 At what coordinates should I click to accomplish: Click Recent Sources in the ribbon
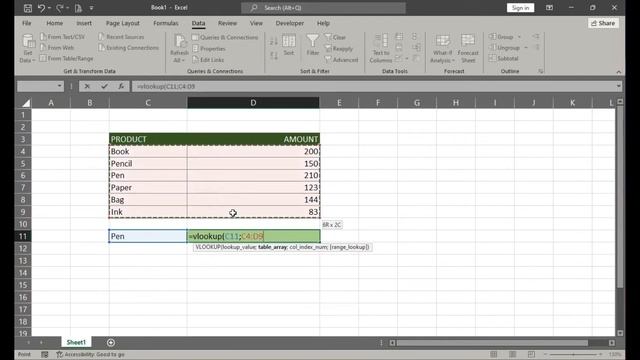121,37
